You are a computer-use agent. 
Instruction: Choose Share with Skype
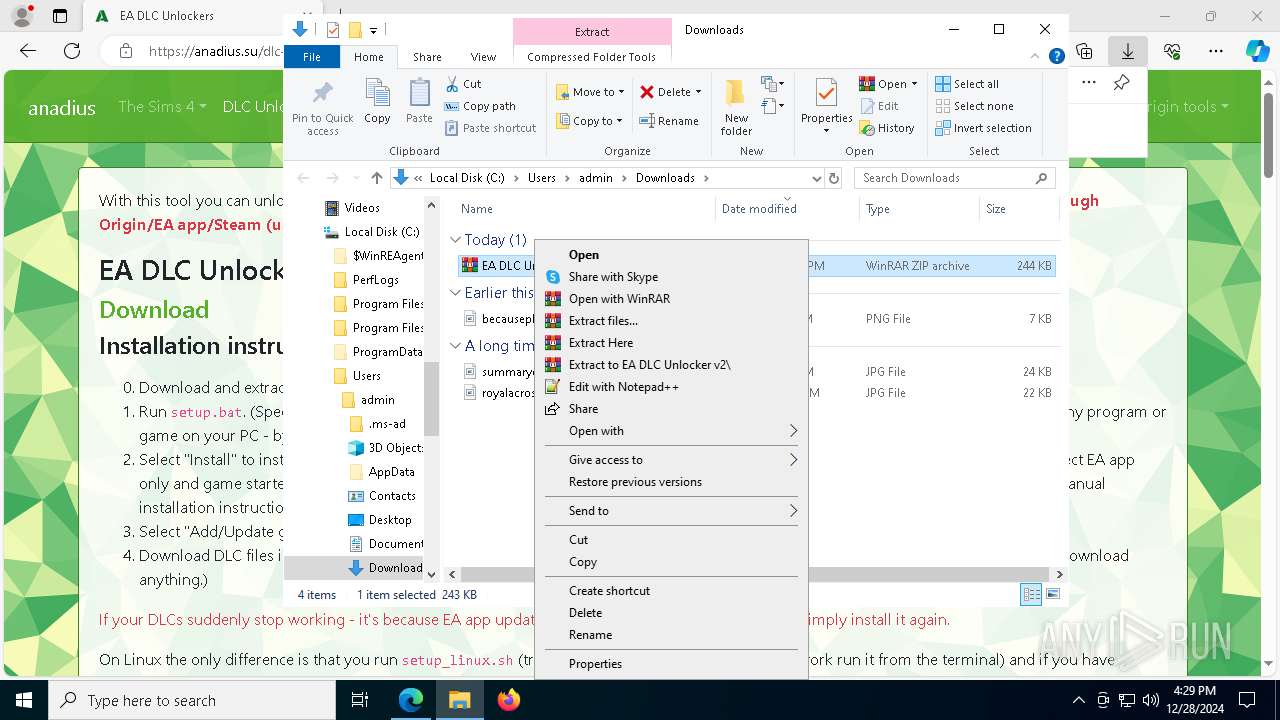coord(671,277)
